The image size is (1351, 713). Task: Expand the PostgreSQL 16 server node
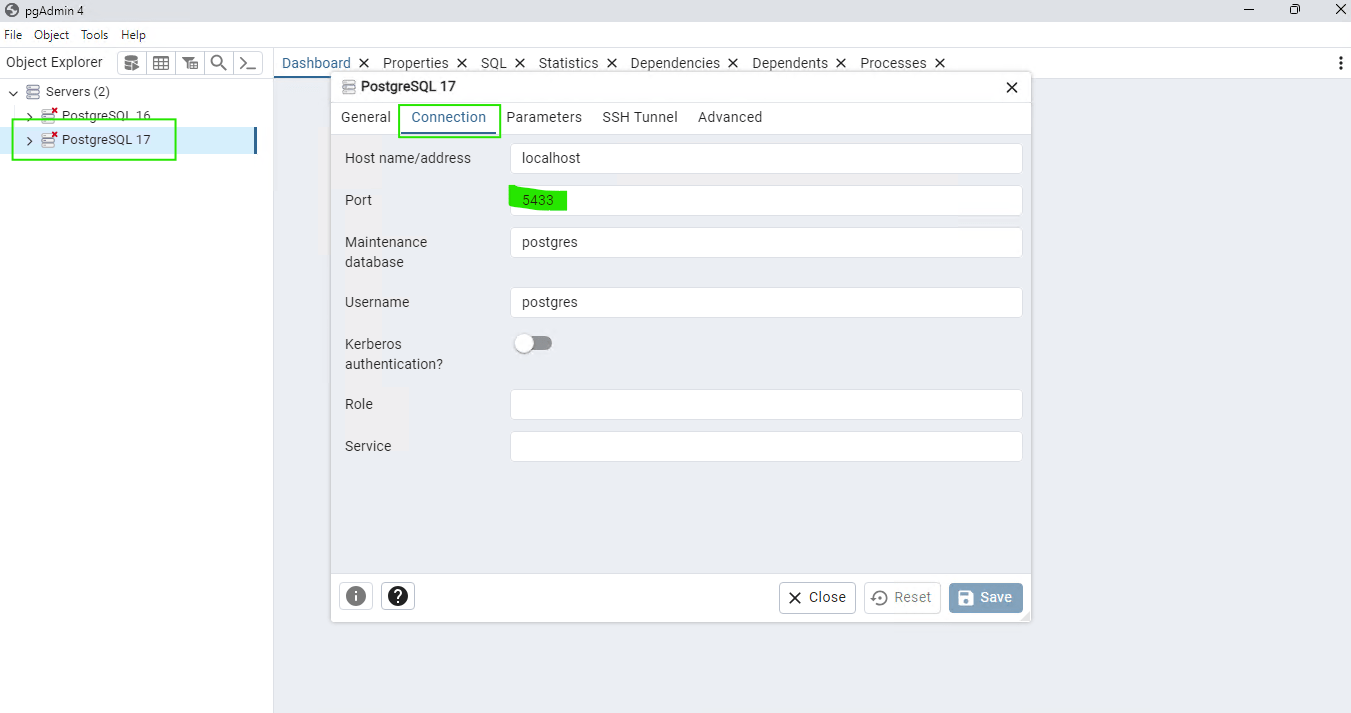click(x=29, y=116)
